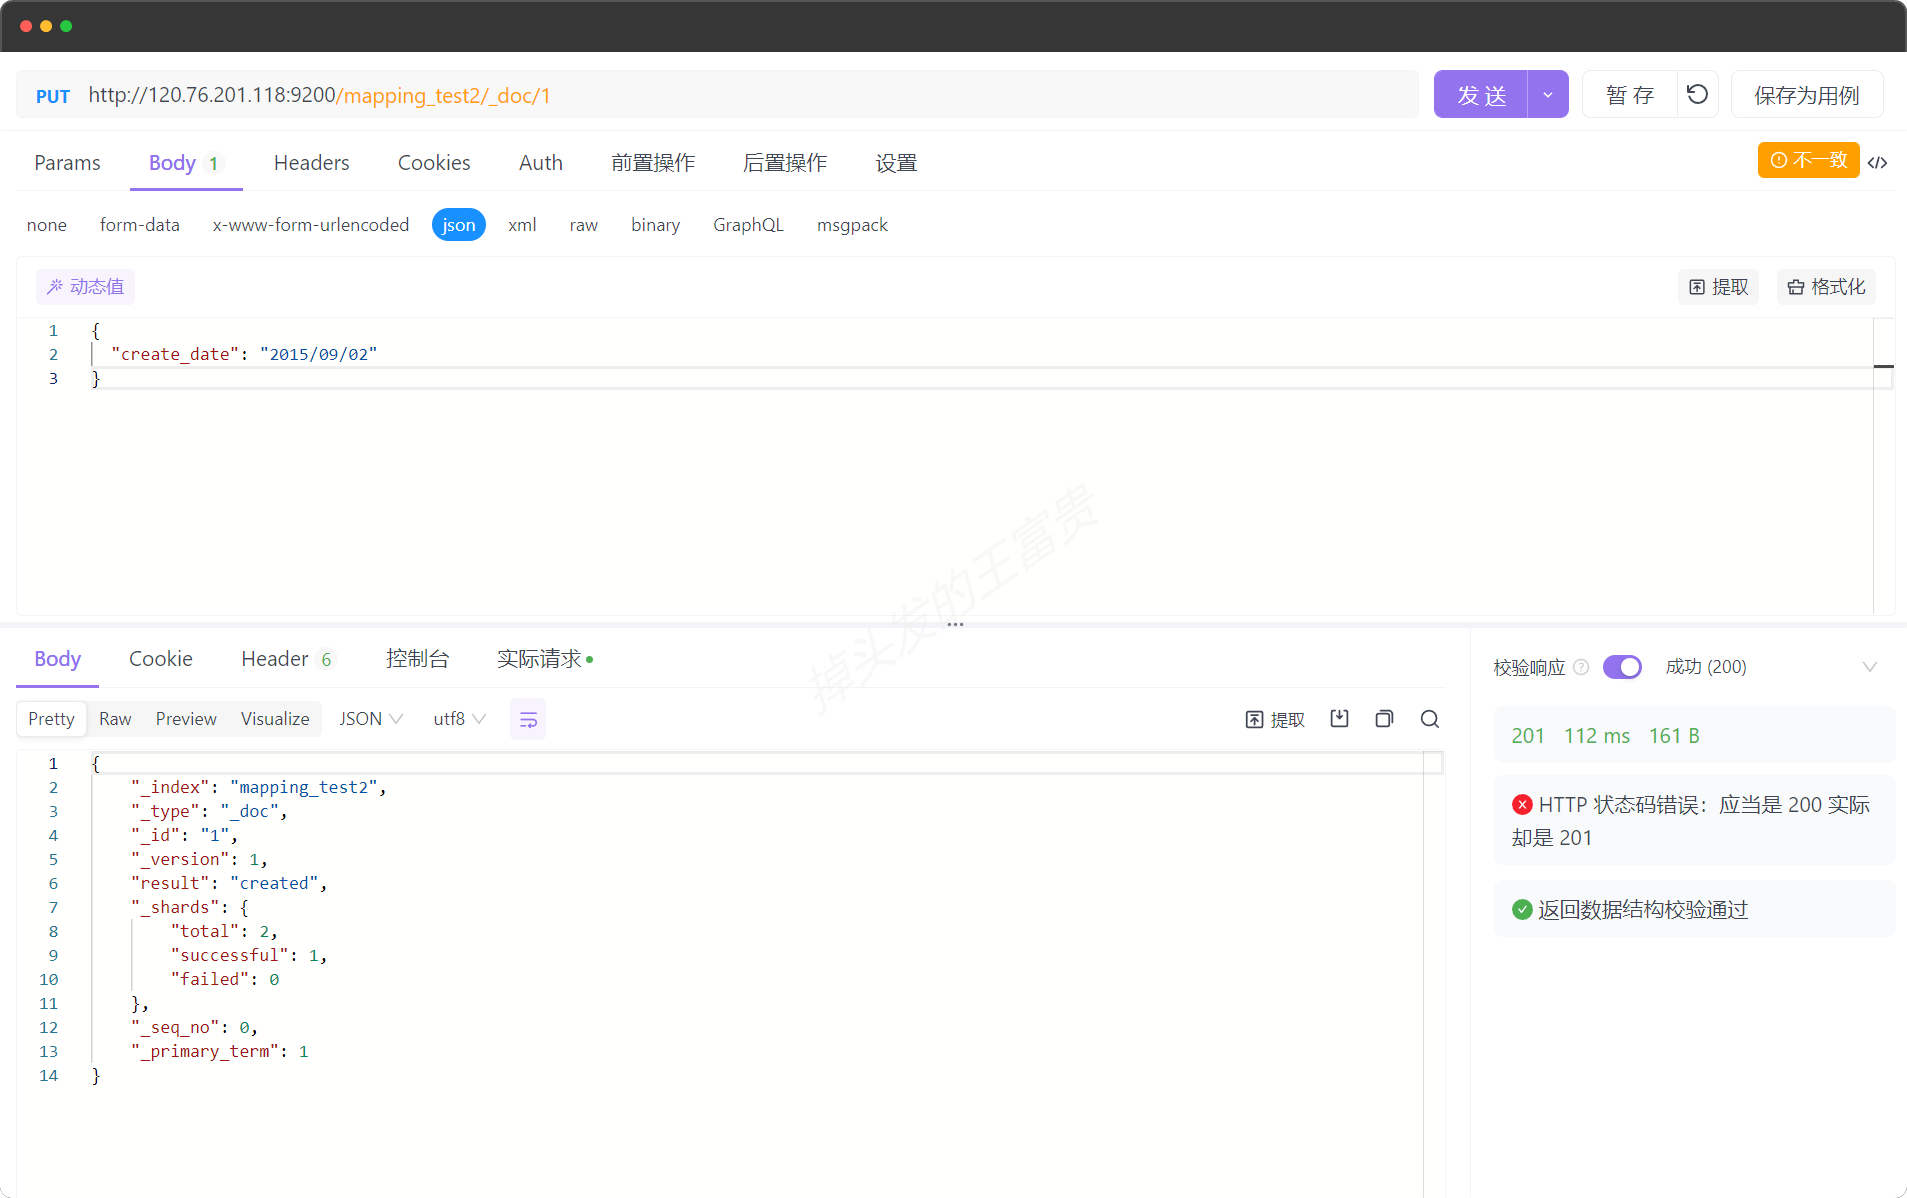
Task: Click the word-wrap toggle icon in response toolbar
Action: (528, 719)
